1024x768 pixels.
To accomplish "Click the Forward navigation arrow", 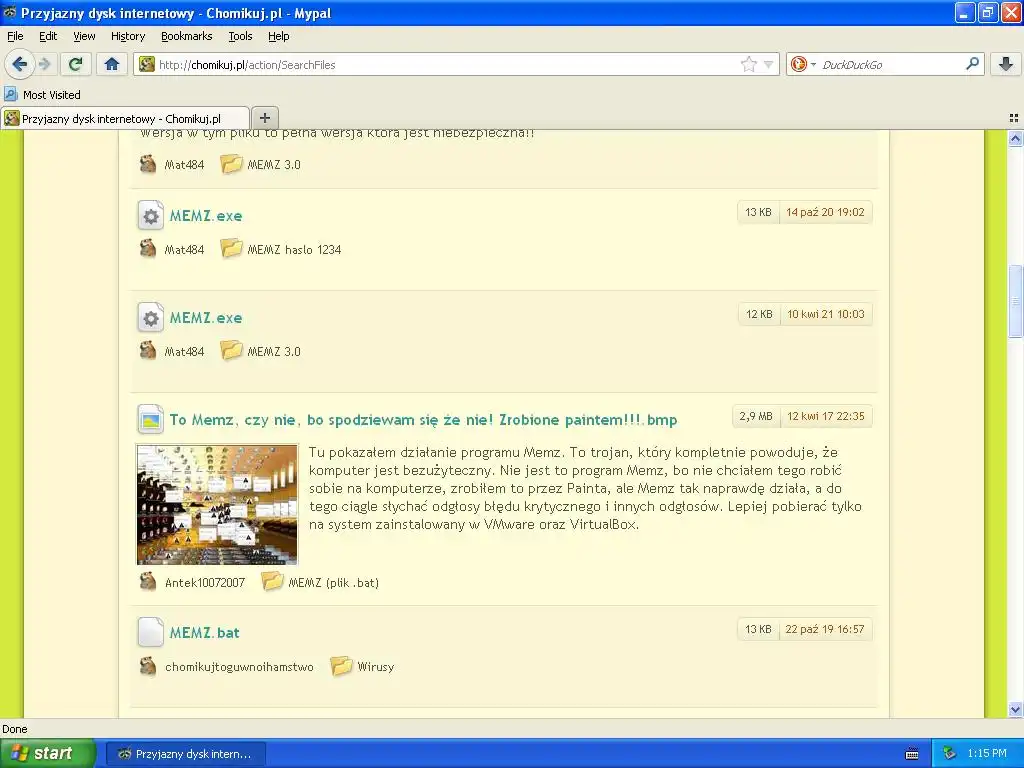I will point(44,64).
